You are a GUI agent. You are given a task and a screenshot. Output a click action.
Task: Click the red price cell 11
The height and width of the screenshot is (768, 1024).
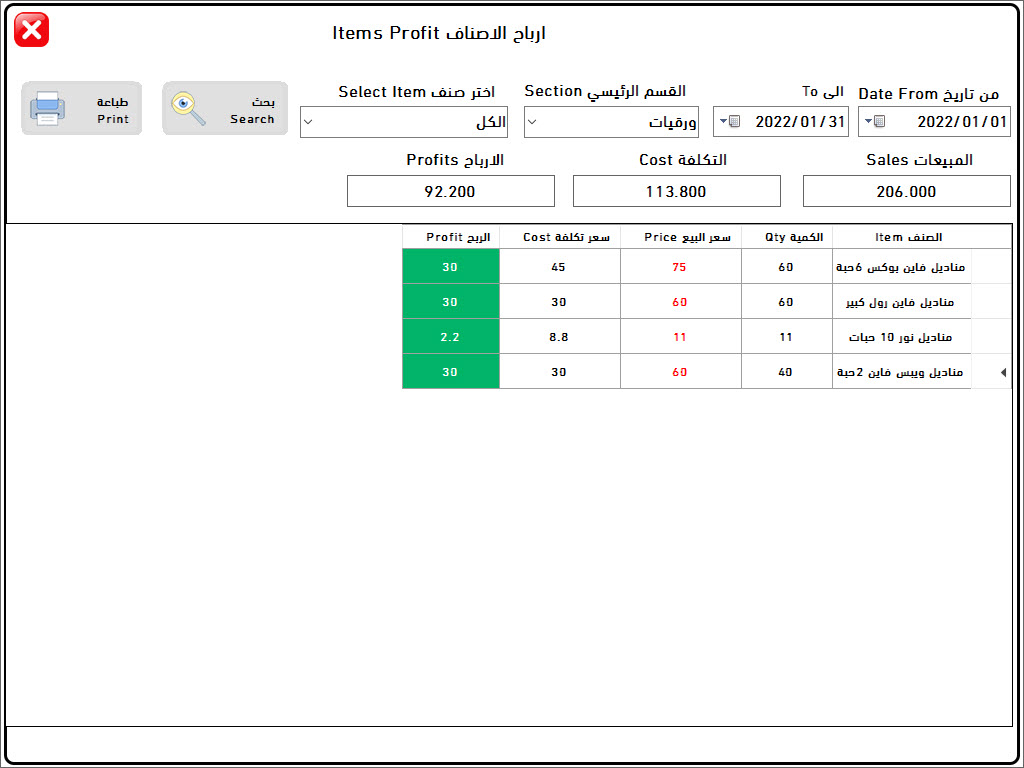680,337
